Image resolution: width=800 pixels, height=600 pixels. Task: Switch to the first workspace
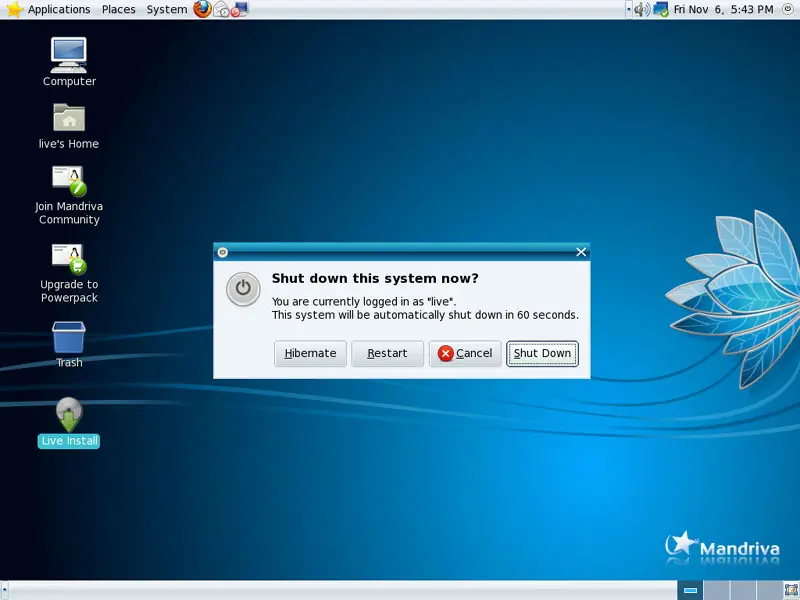click(690, 590)
